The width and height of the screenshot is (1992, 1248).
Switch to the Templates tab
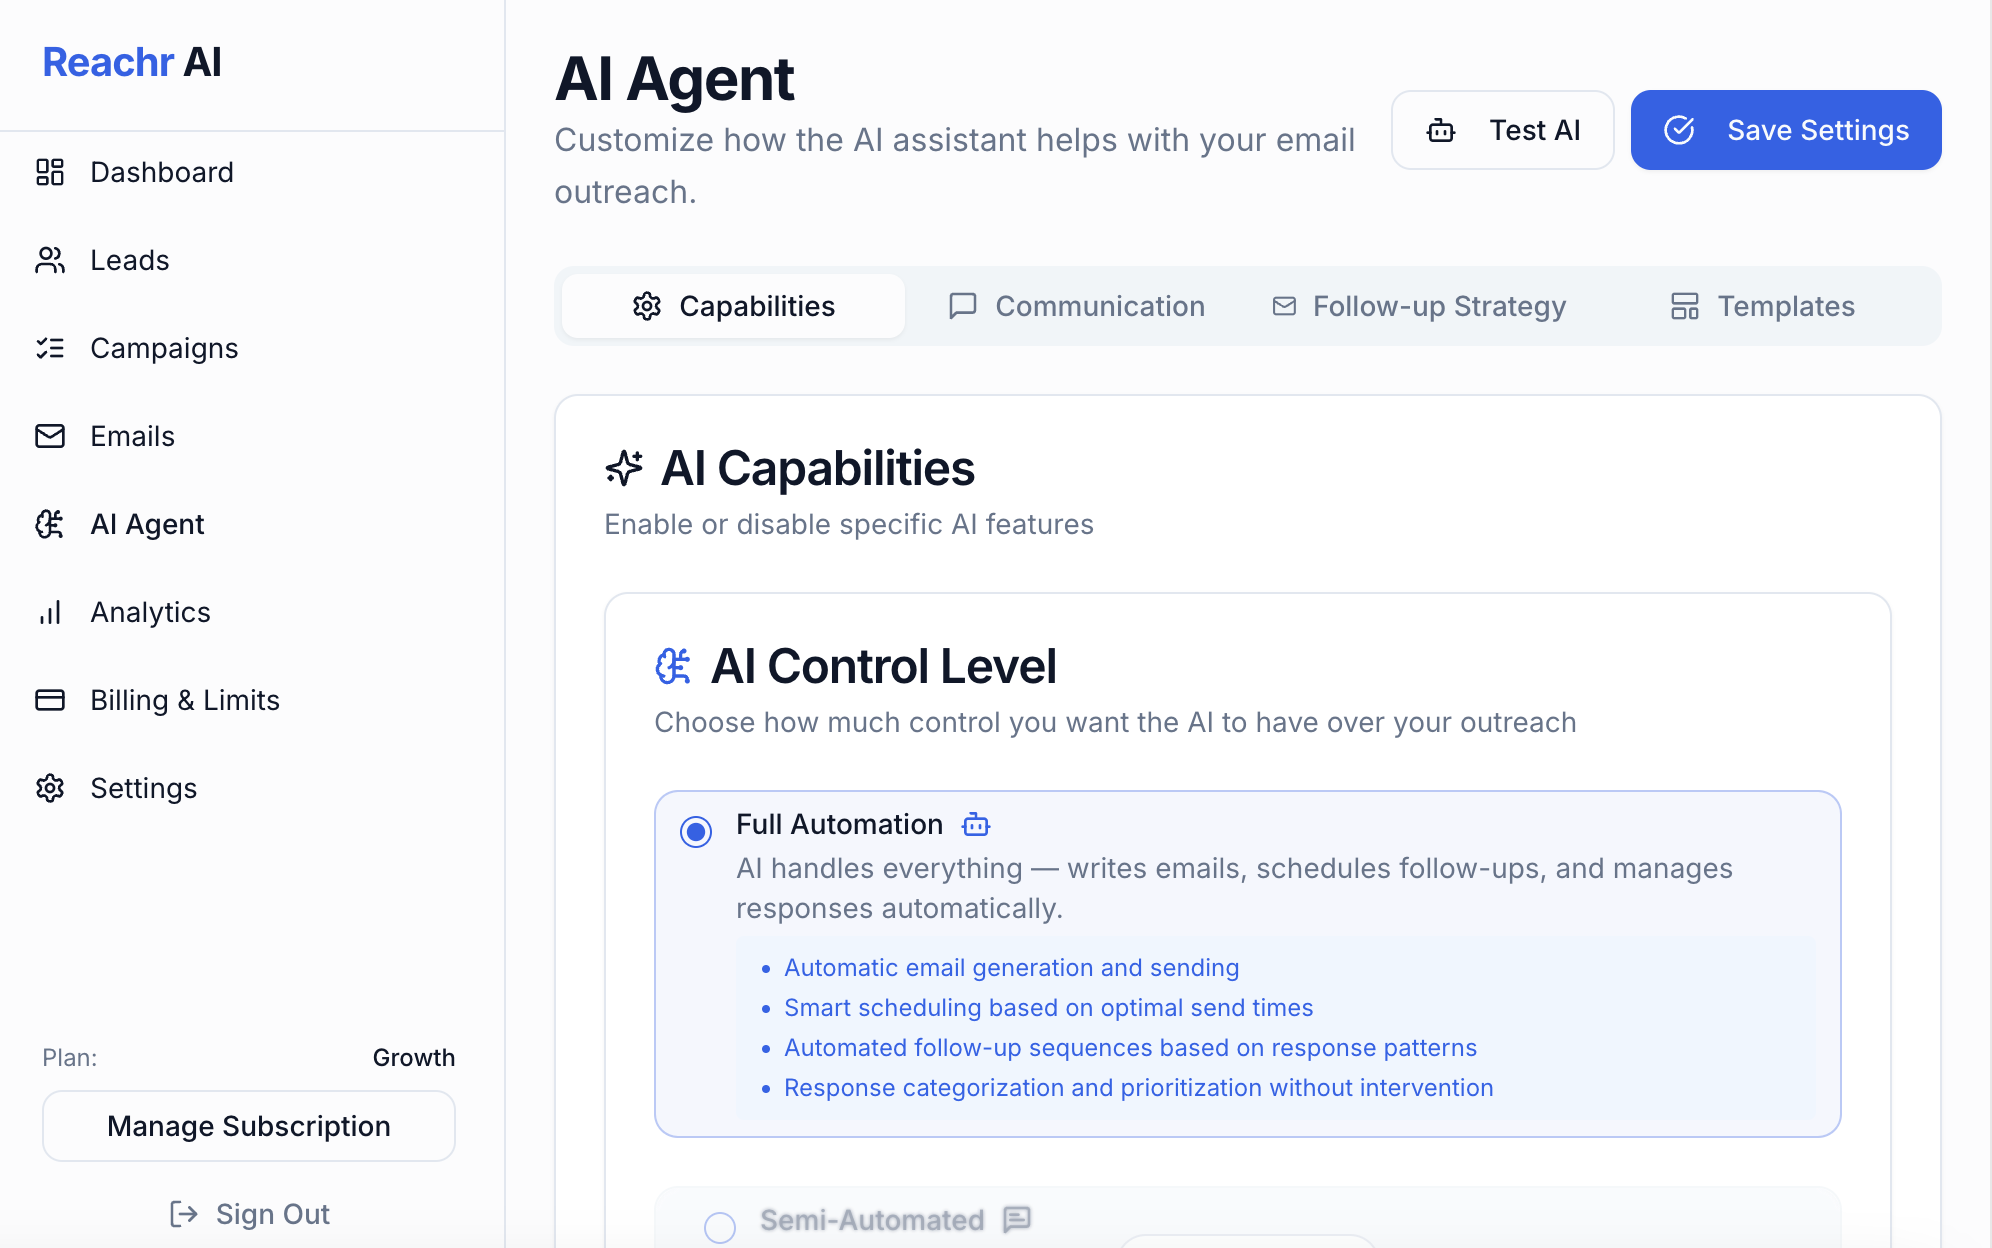pyautogui.click(x=1762, y=306)
